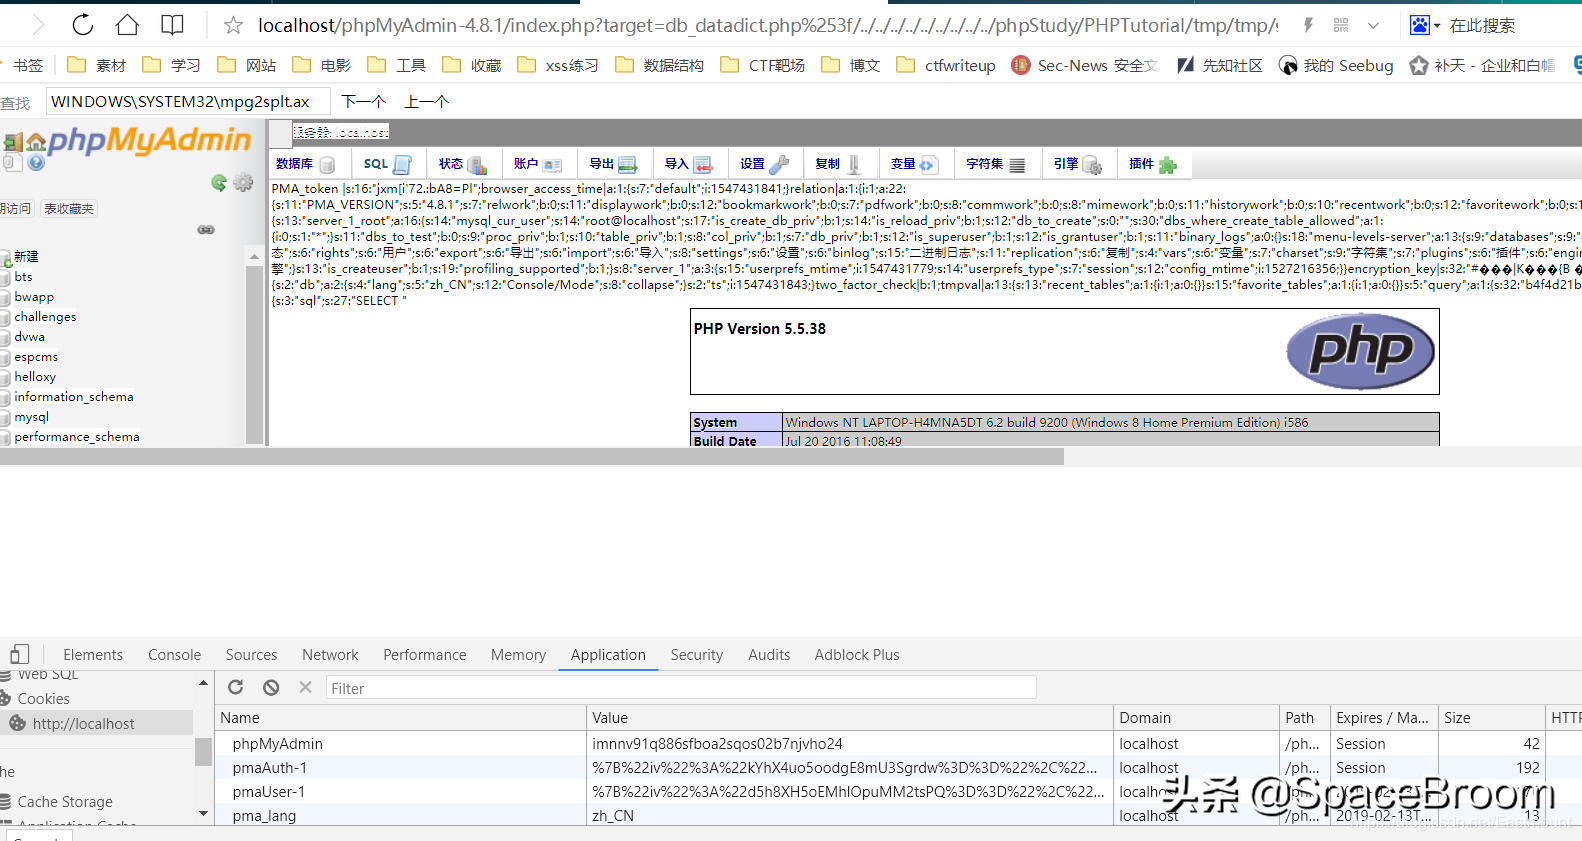Screen dimensions: 1582x841
Task: Open the search engine selector dropdown
Action: tap(1425, 25)
